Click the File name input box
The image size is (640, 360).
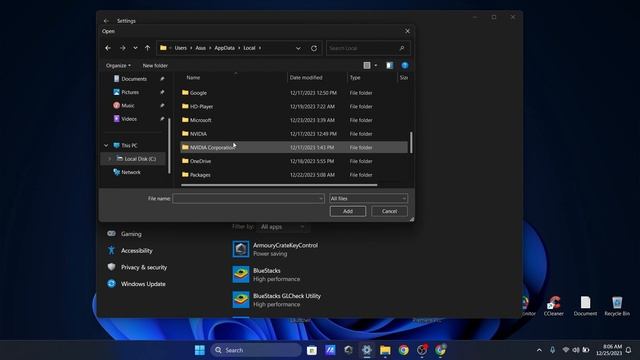point(248,198)
